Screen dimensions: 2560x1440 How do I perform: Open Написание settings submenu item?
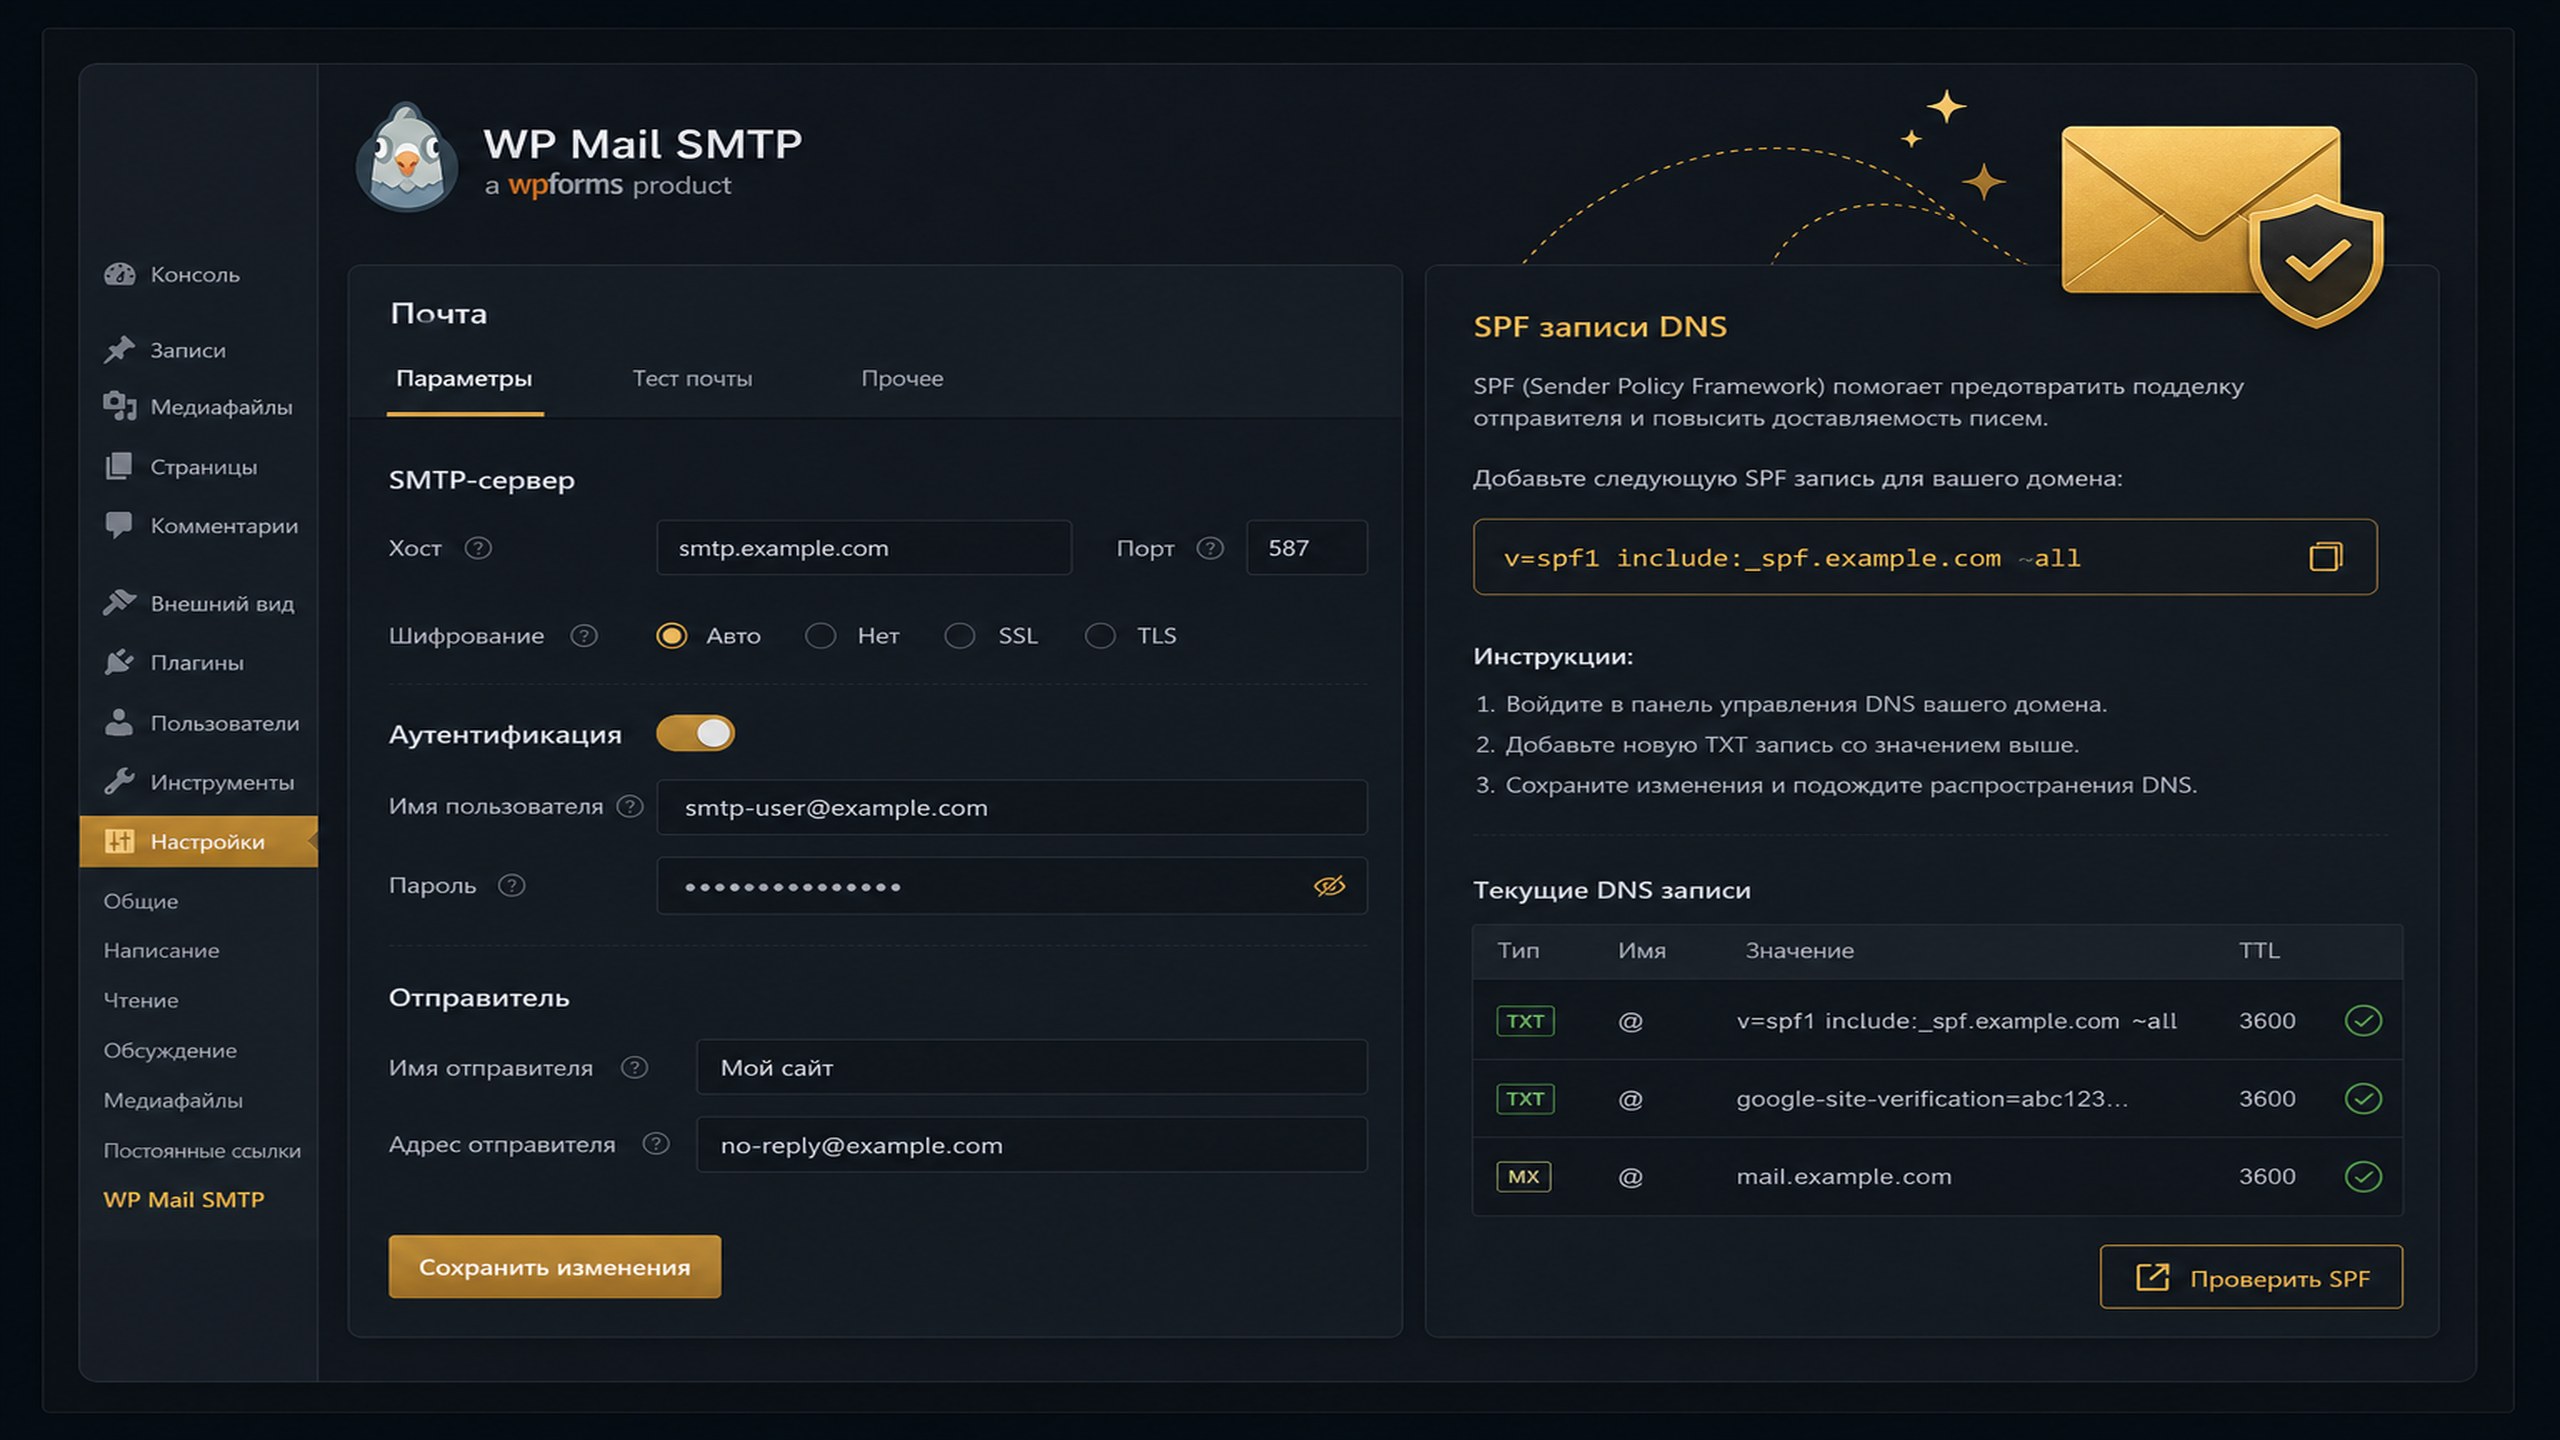pos(161,950)
